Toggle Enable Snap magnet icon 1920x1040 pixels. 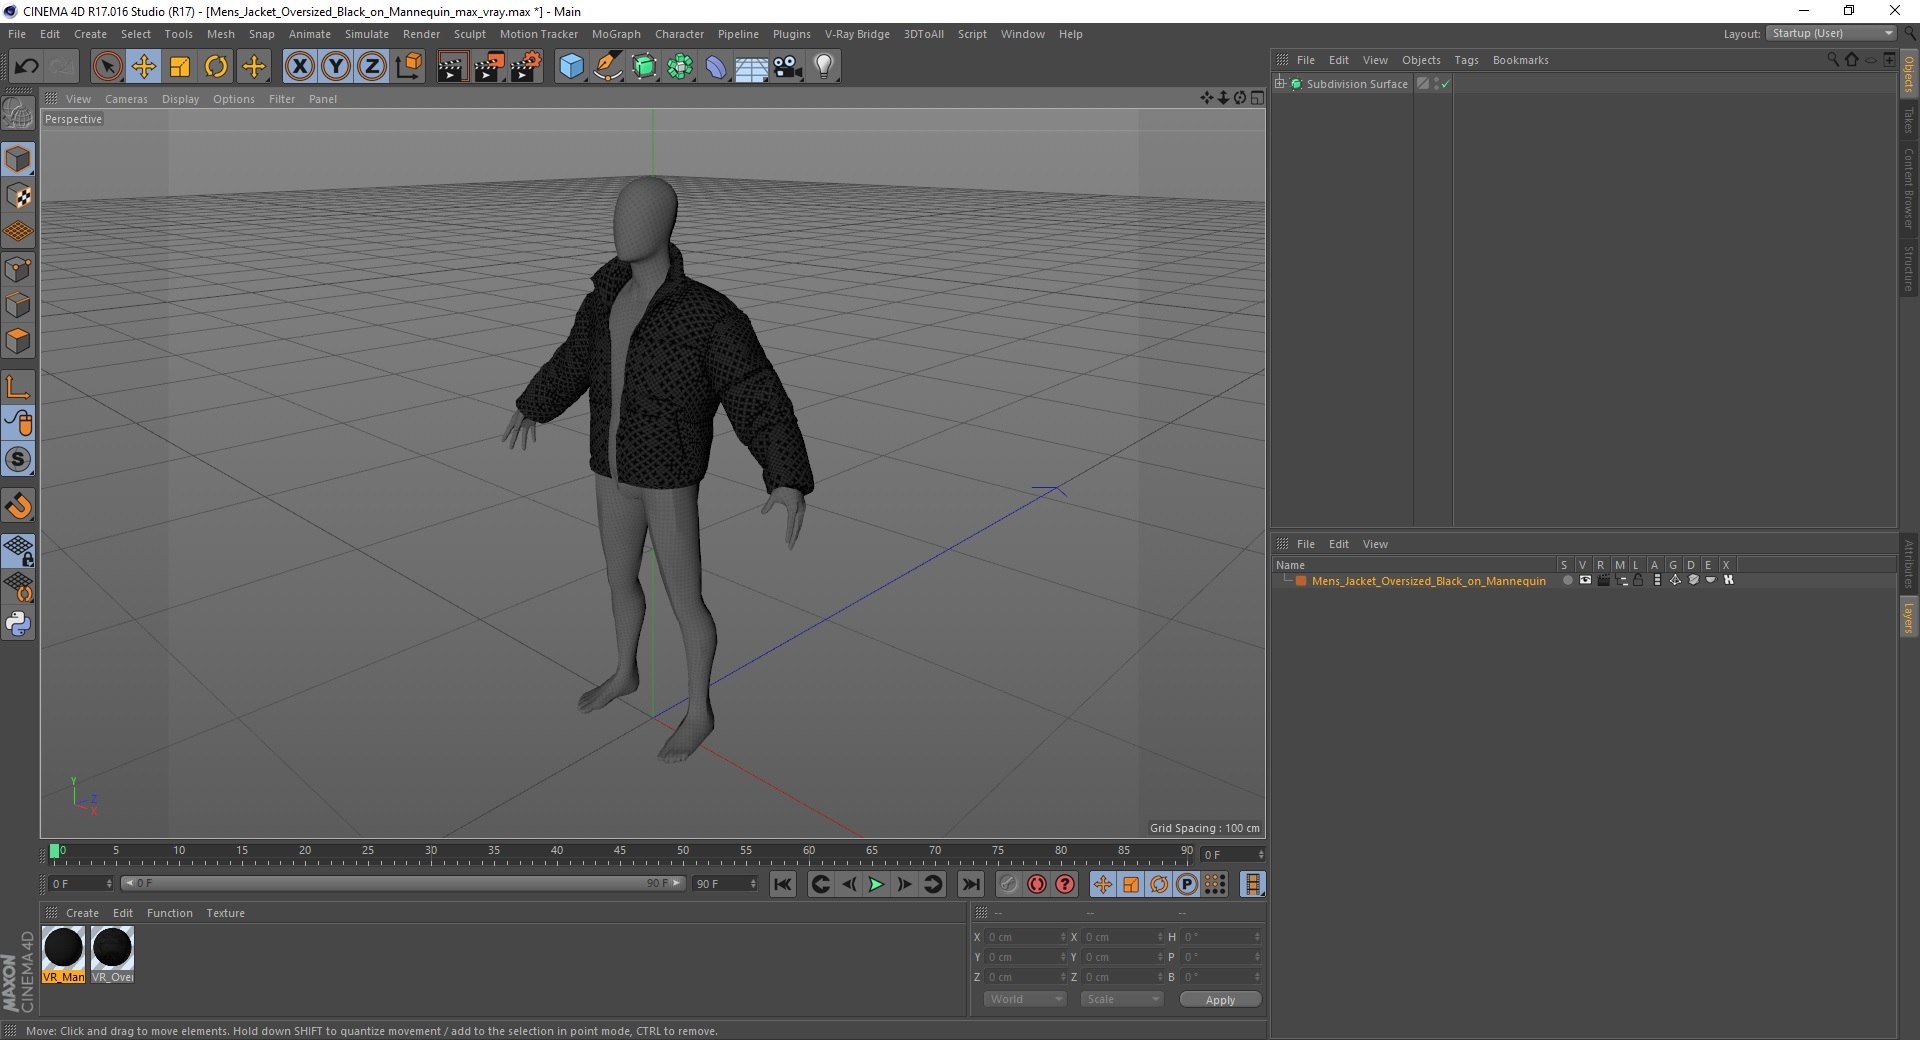pyautogui.click(x=18, y=506)
